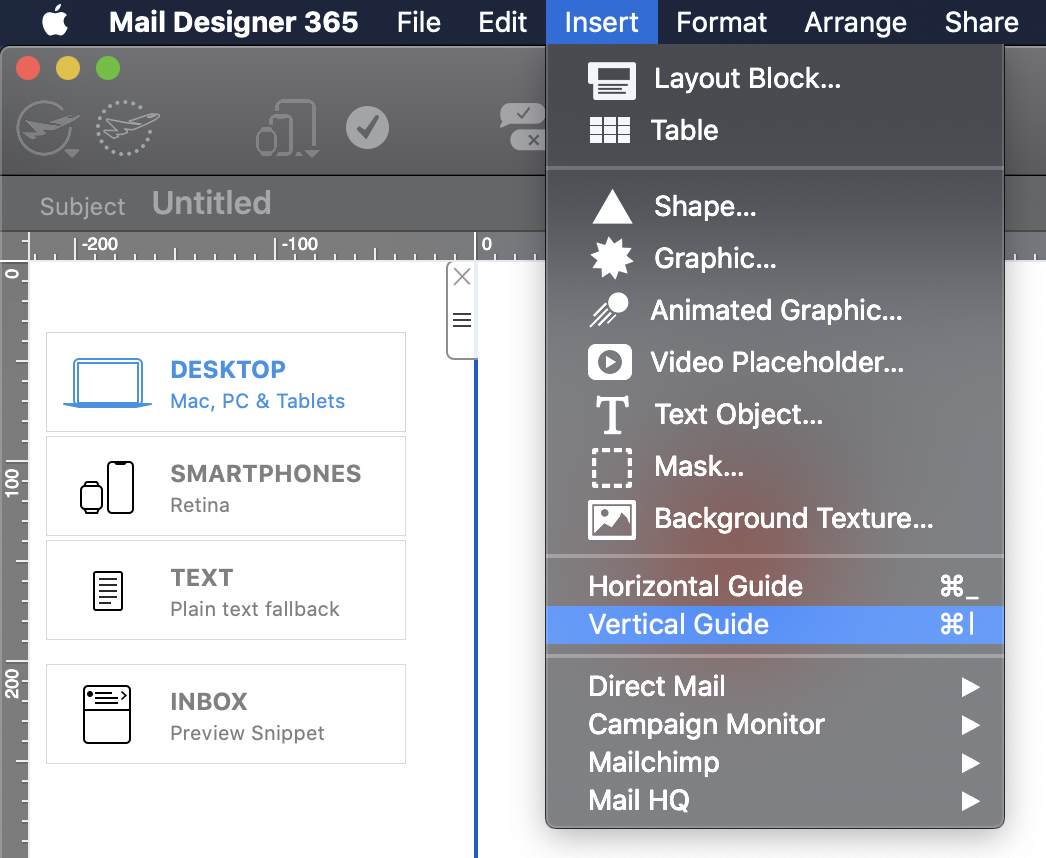Open the Share menu

[x=981, y=22]
